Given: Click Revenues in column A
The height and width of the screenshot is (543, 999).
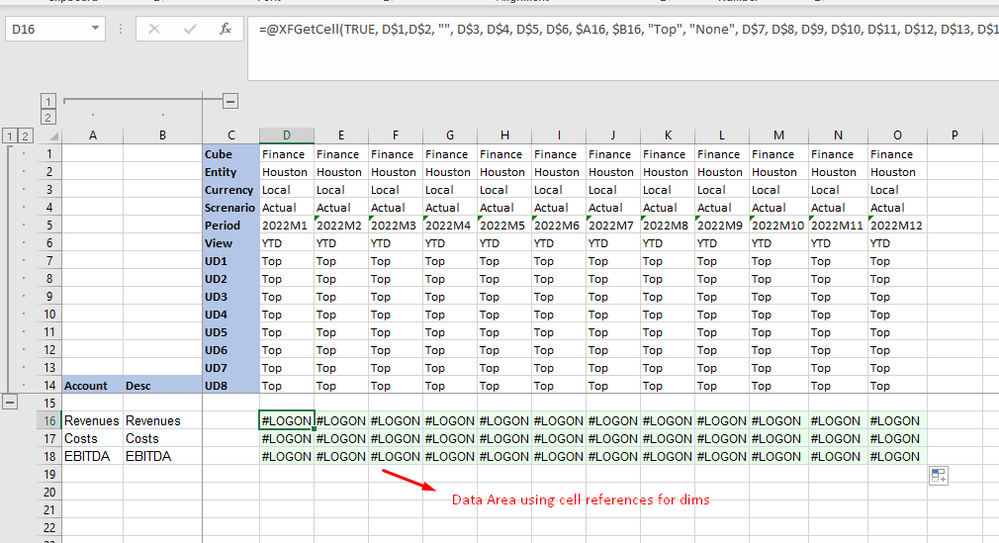Looking at the screenshot, I should [x=92, y=421].
